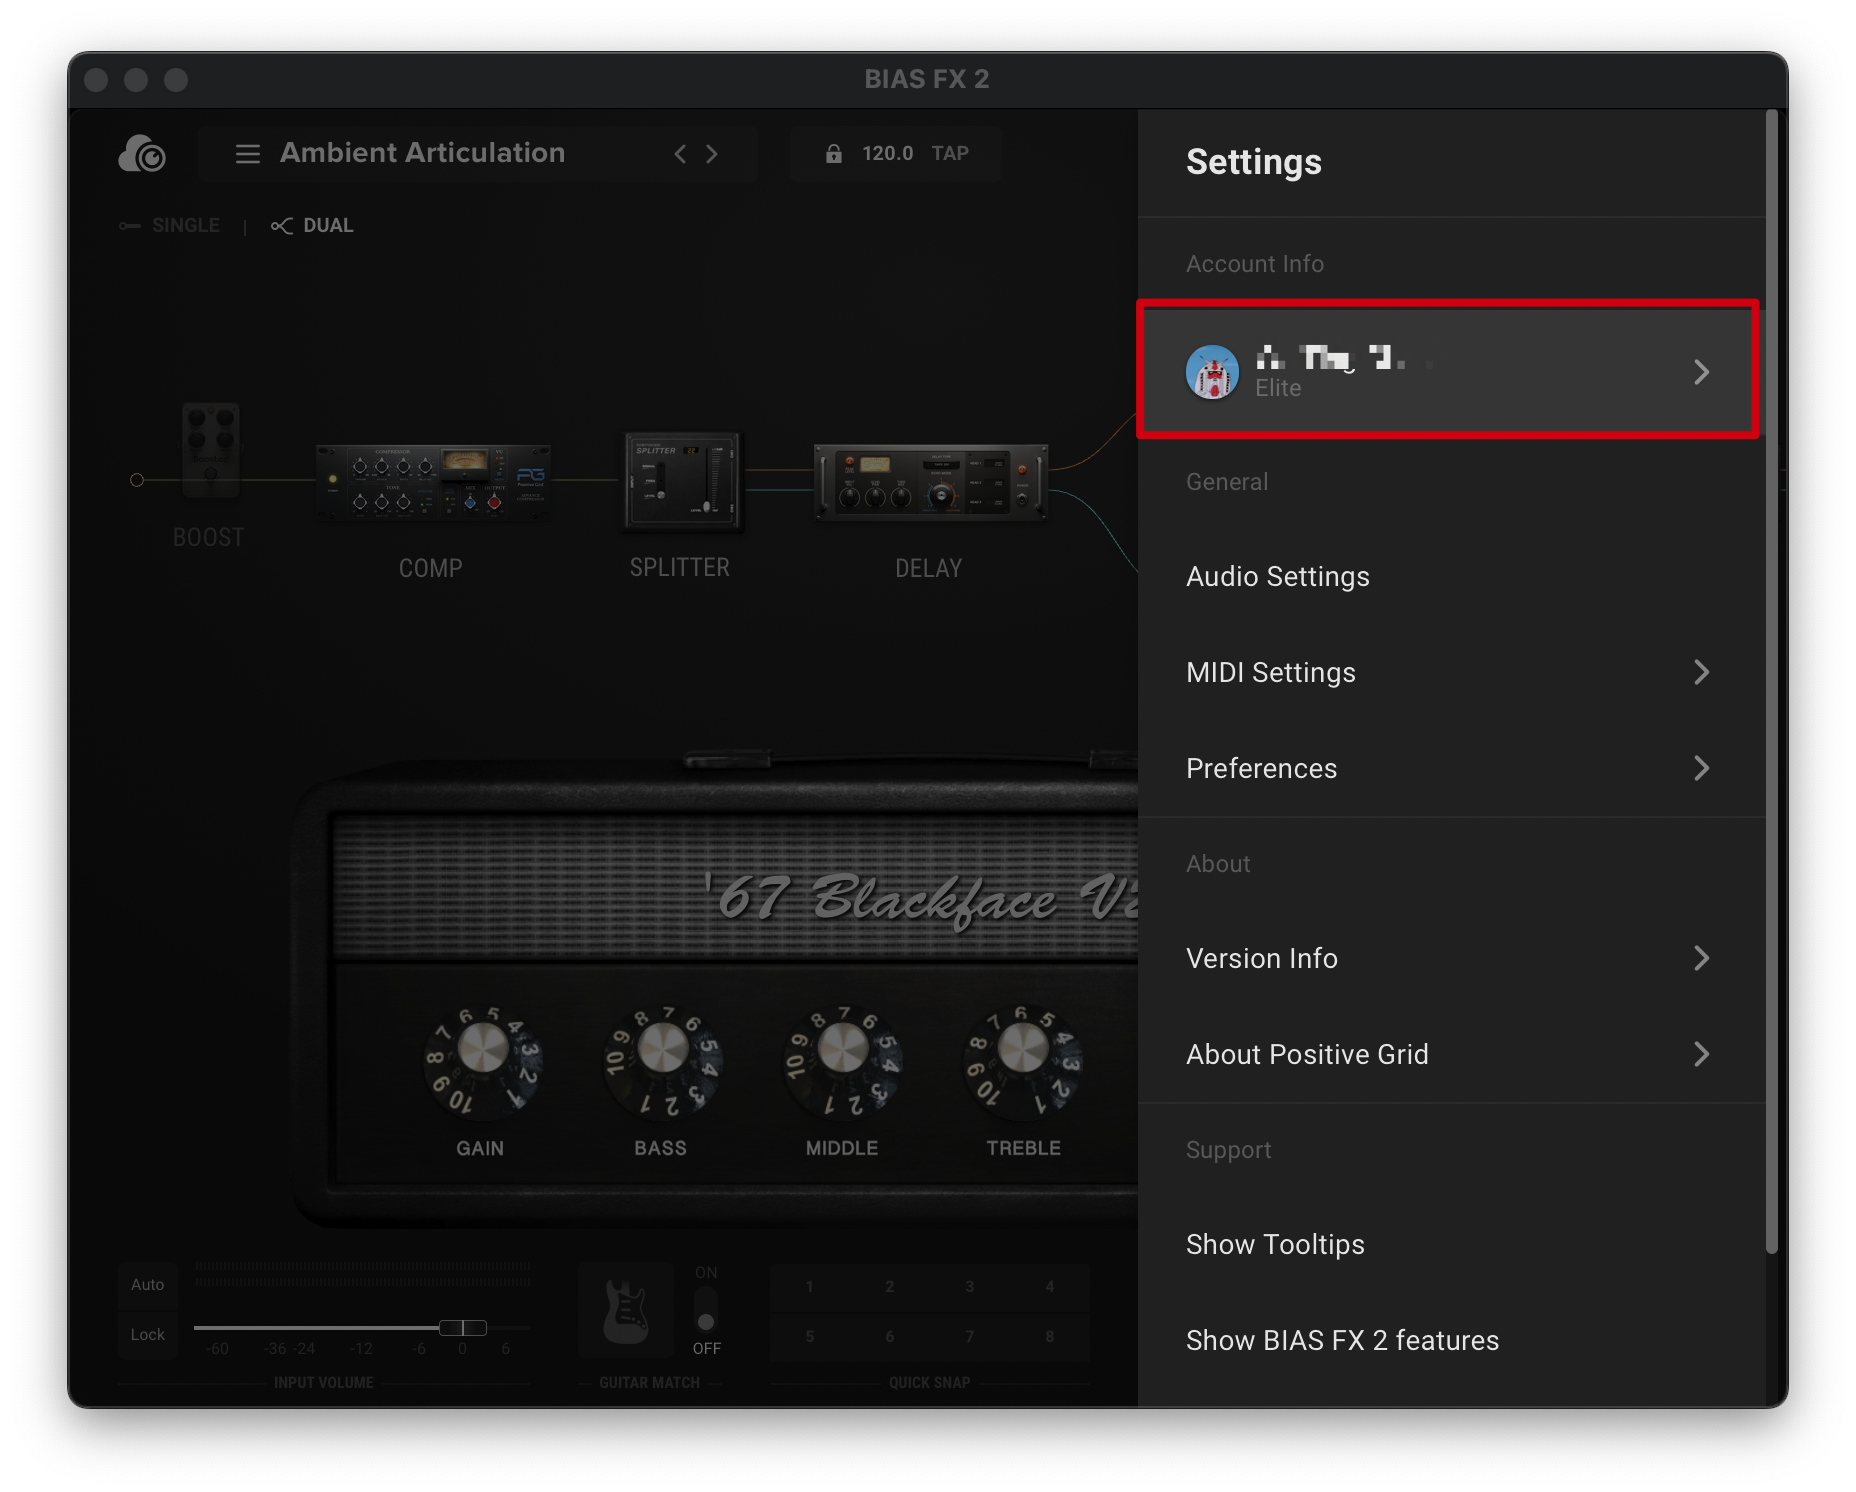
Task: Click the window close button
Action: click(x=96, y=80)
